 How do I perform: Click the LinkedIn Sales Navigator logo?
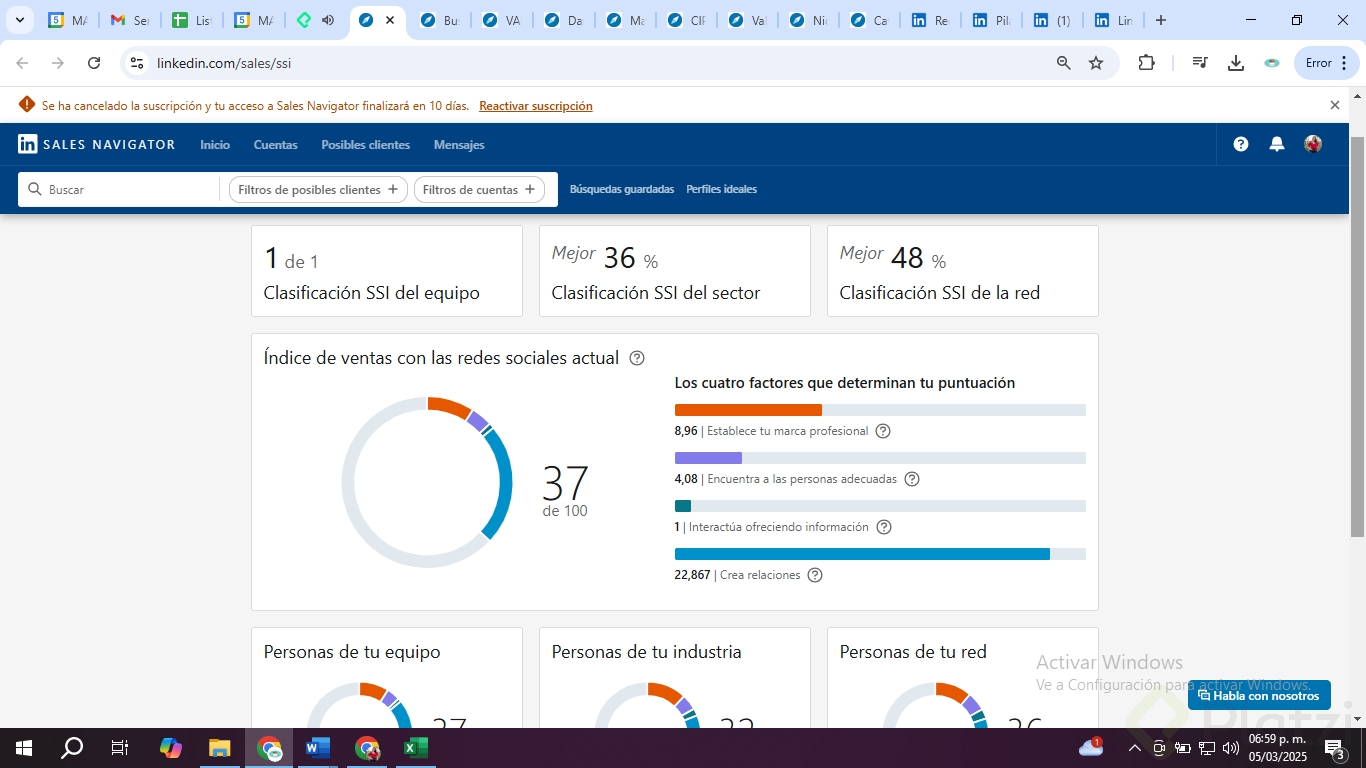coord(97,144)
